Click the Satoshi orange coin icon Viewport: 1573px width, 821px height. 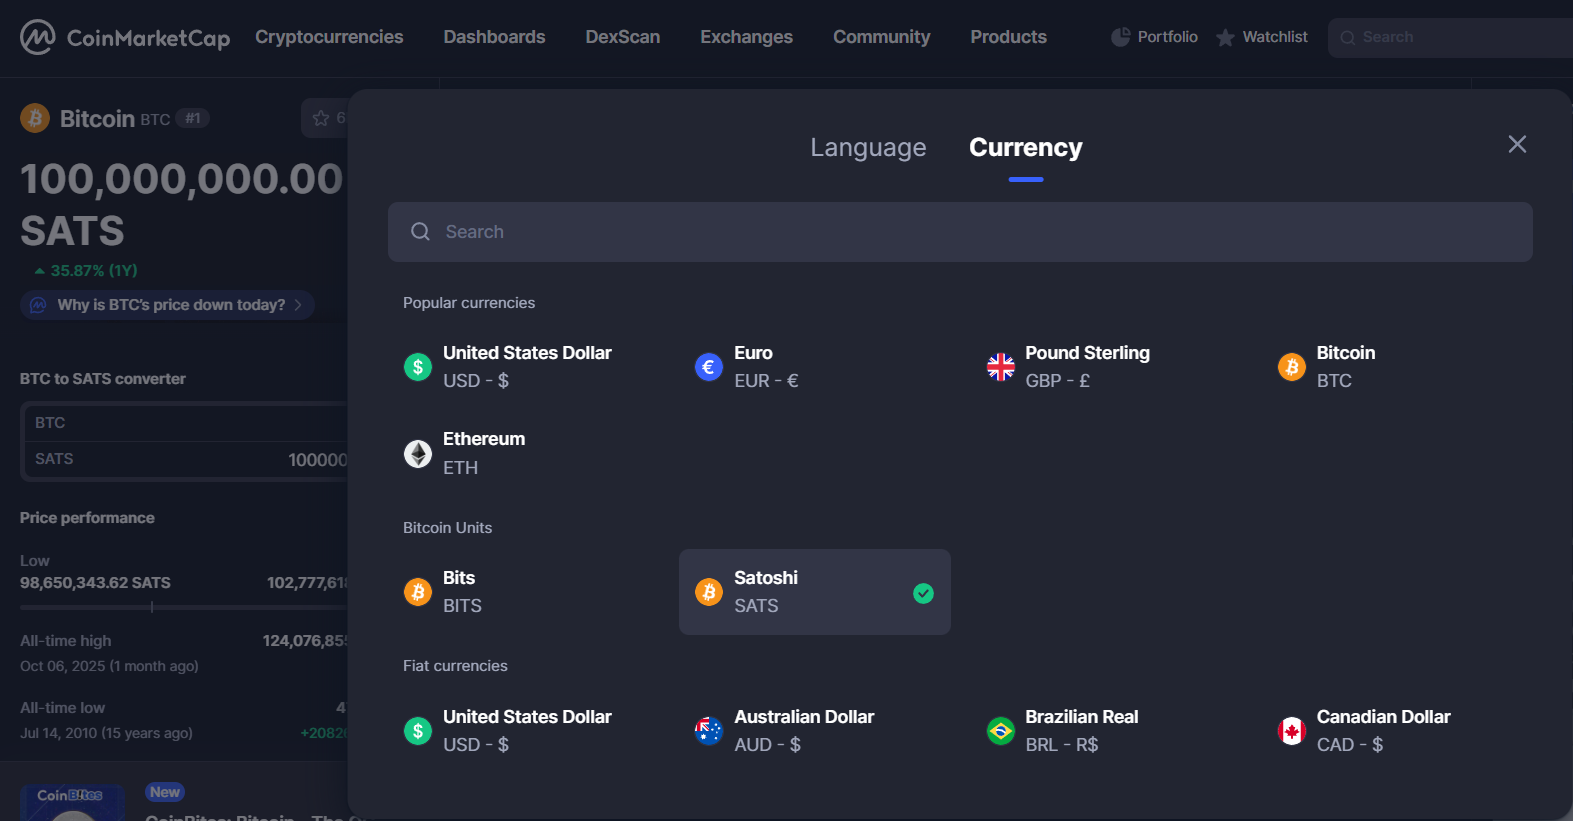(x=709, y=592)
